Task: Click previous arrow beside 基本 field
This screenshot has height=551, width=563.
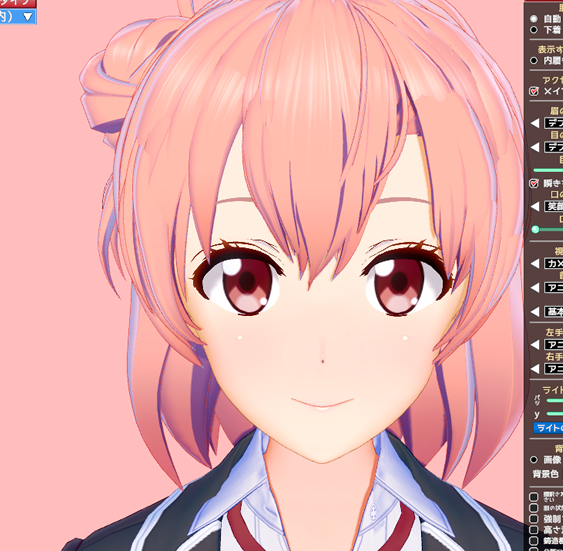Action: (535, 312)
